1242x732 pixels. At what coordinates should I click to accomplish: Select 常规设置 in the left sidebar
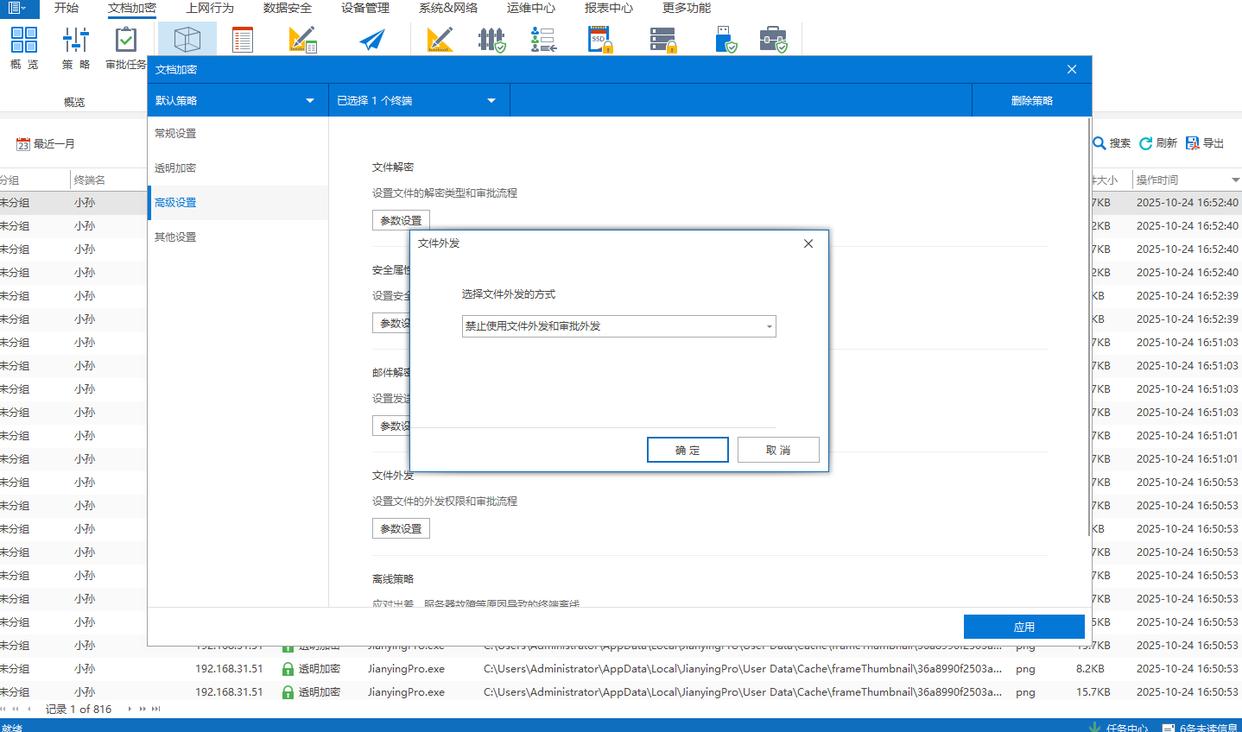pos(175,133)
